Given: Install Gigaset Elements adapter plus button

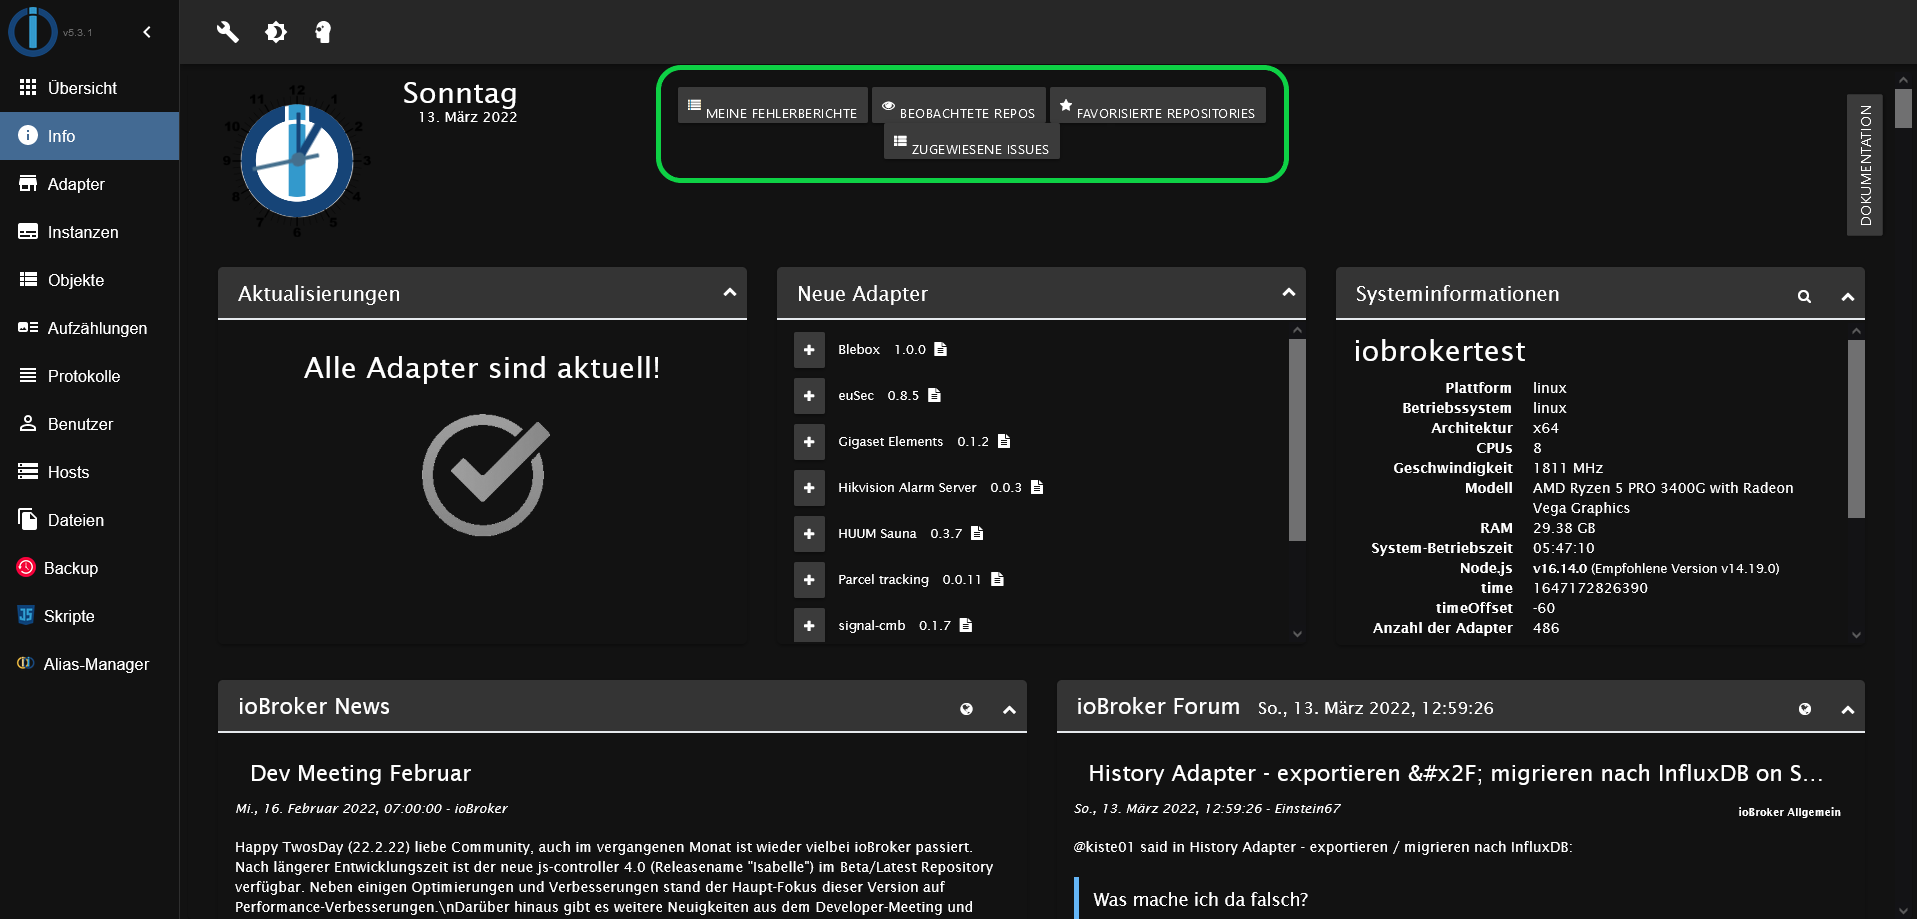Looking at the screenshot, I should [809, 442].
